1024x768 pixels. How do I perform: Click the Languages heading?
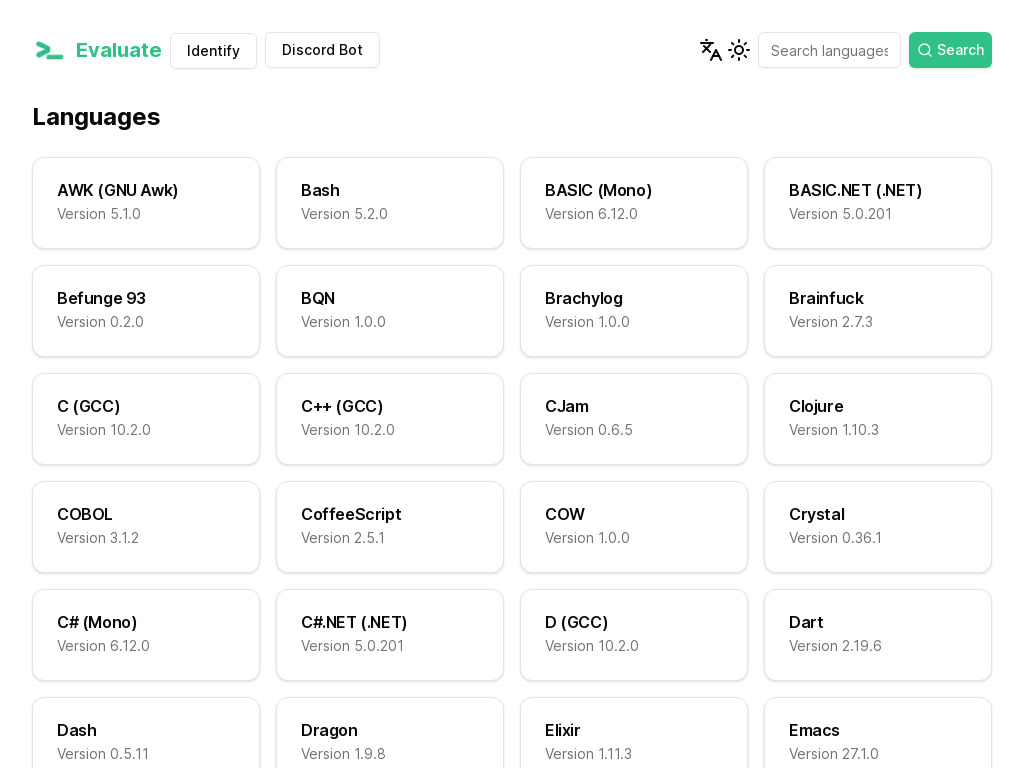[x=97, y=117]
